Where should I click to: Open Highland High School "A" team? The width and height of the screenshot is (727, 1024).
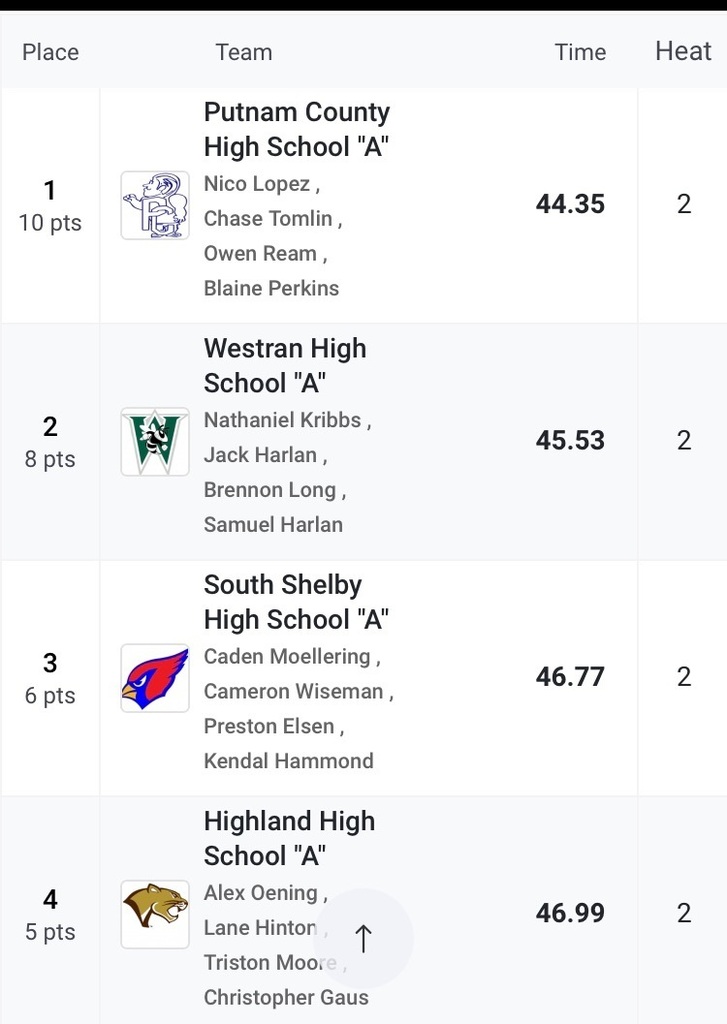pos(289,839)
